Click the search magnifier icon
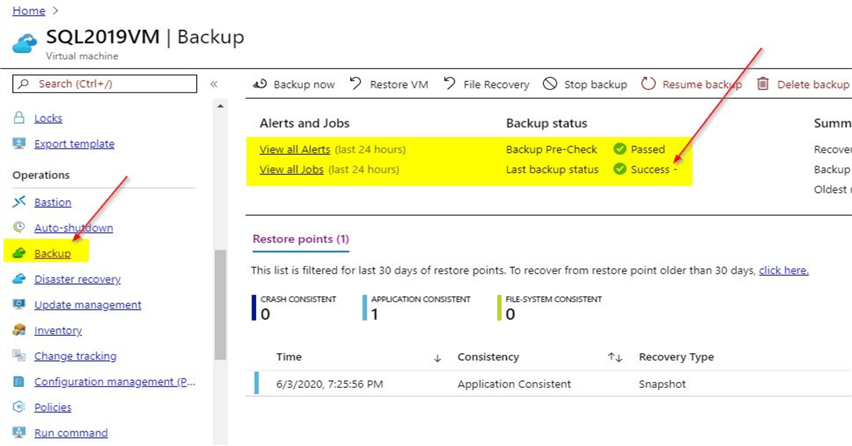This screenshot has height=446, width=852. 23,84
